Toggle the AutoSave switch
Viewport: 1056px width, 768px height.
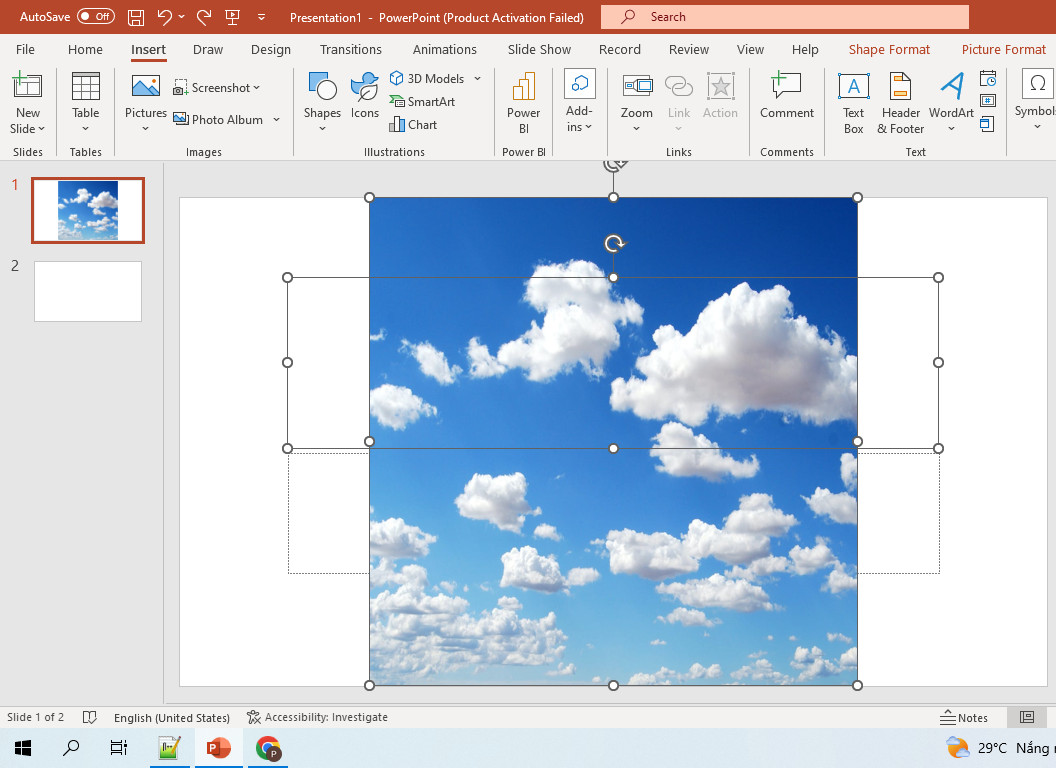point(96,17)
